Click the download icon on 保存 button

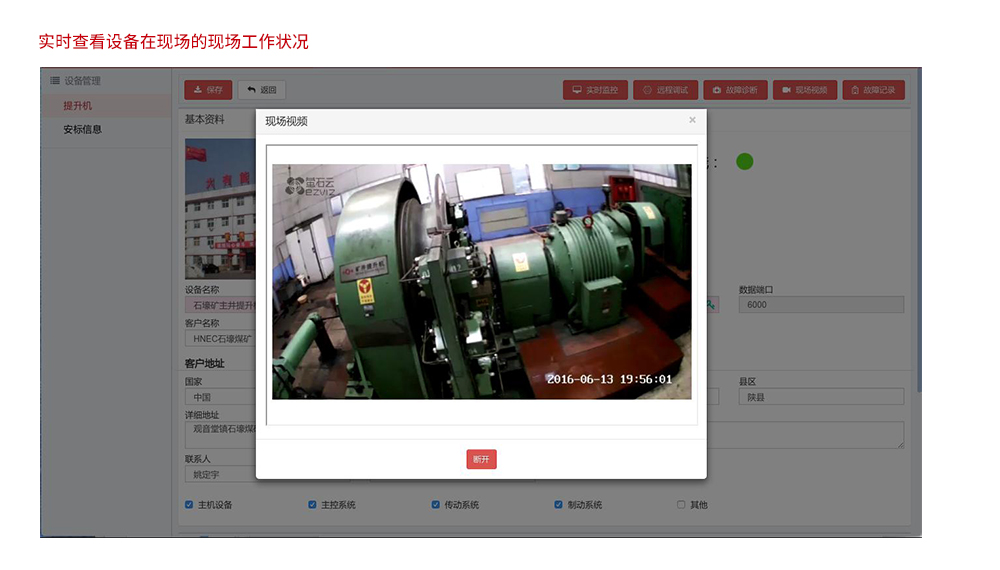[198, 90]
